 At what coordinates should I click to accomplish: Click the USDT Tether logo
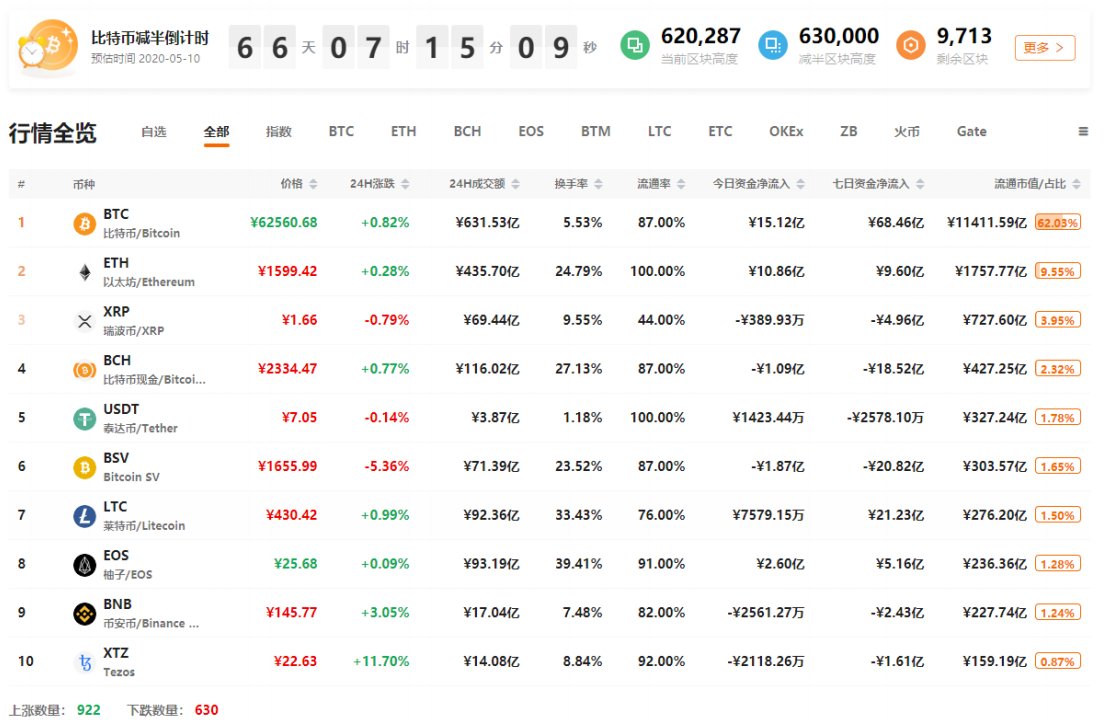tap(85, 419)
